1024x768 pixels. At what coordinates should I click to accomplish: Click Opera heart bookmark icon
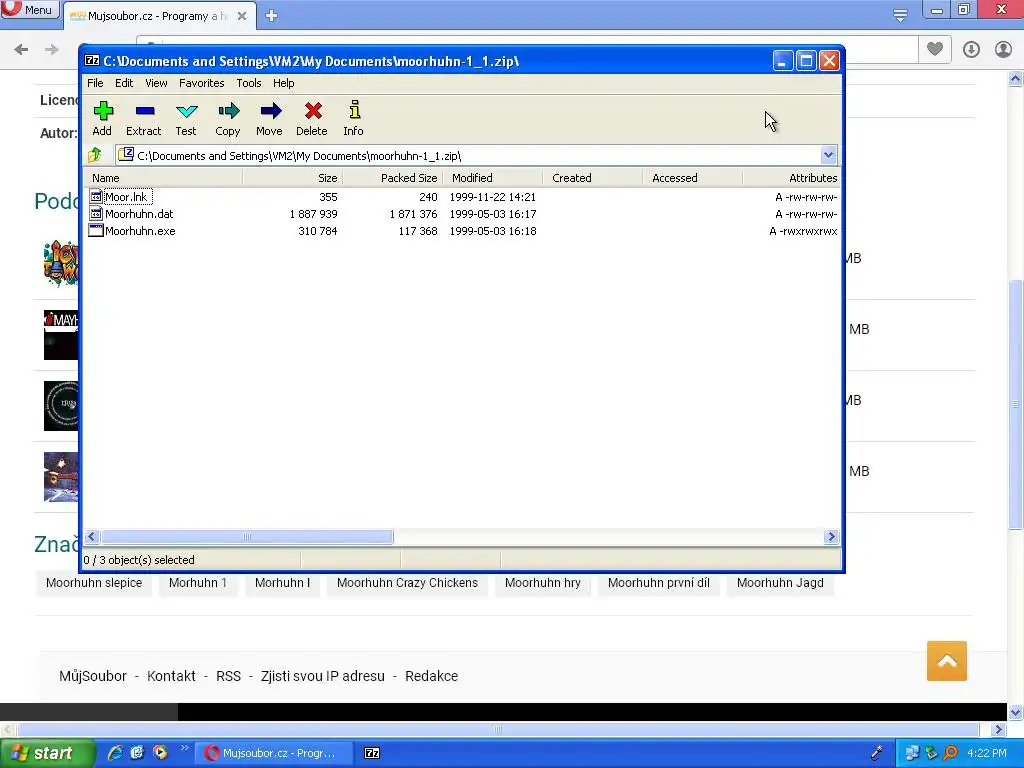click(935, 49)
